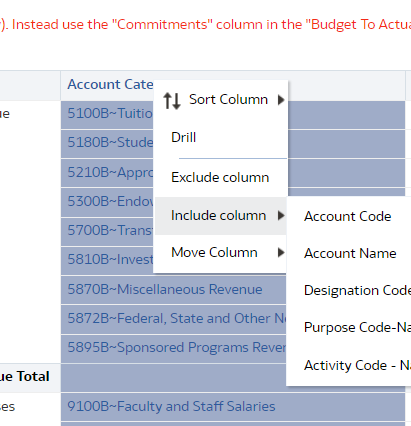Open the Include column menu entry
The height and width of the screenshot is (426, 411).
pyautogui.click(x=221, y=216)
